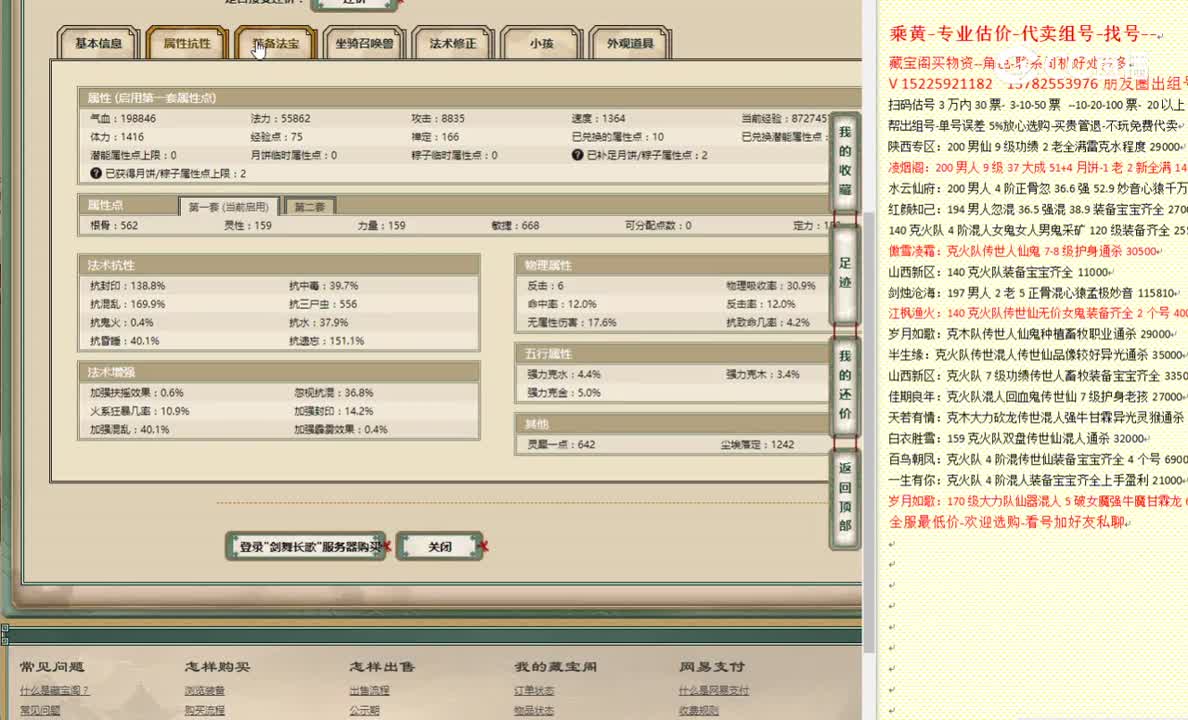The height and width of the screenshot is (720, 1188).
Task: Open the 基本信息 tab
Action: [98, 43]
